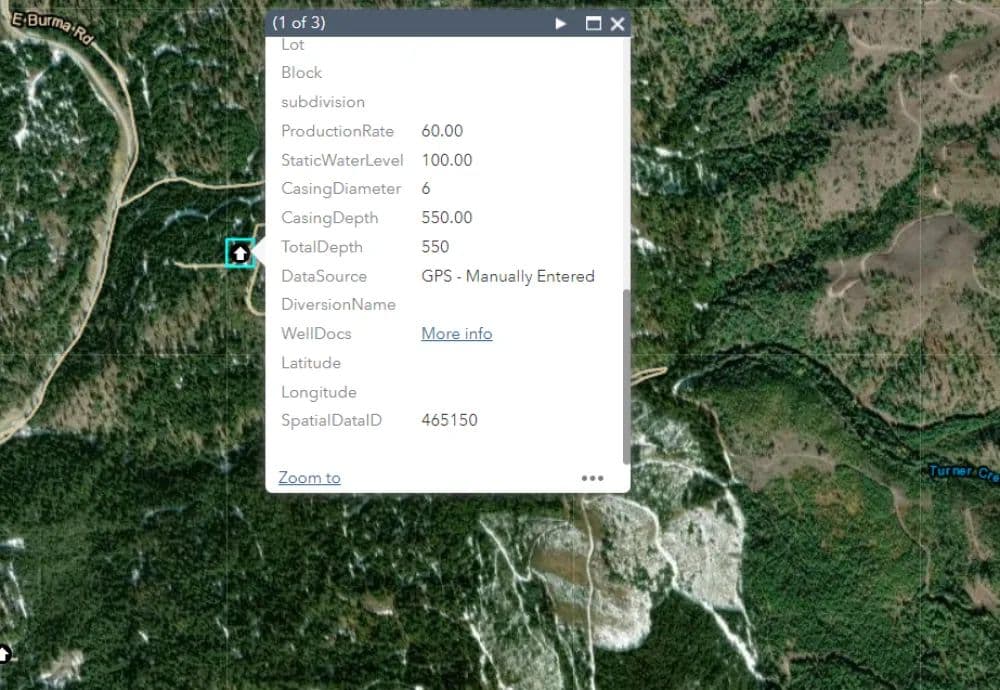Close the well info popup
The height and width of the screenshot is (690, 1000).
[x=617, y=23]
